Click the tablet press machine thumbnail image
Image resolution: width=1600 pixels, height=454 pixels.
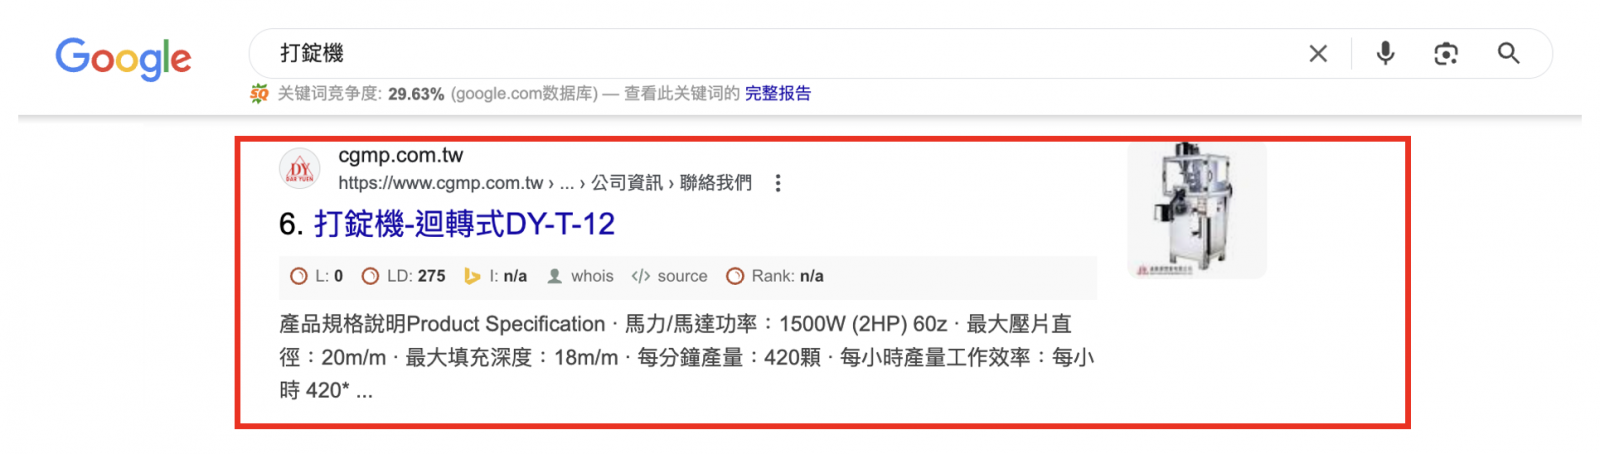click(x=1196, y=210)
